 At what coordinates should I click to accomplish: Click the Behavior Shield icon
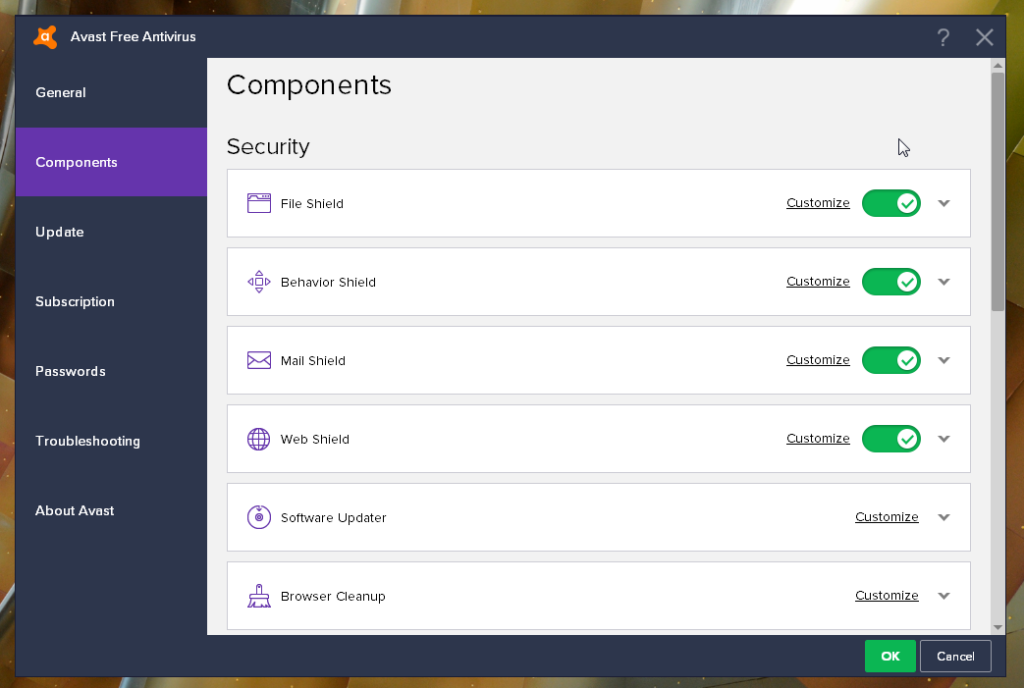[x=259, y=282]
